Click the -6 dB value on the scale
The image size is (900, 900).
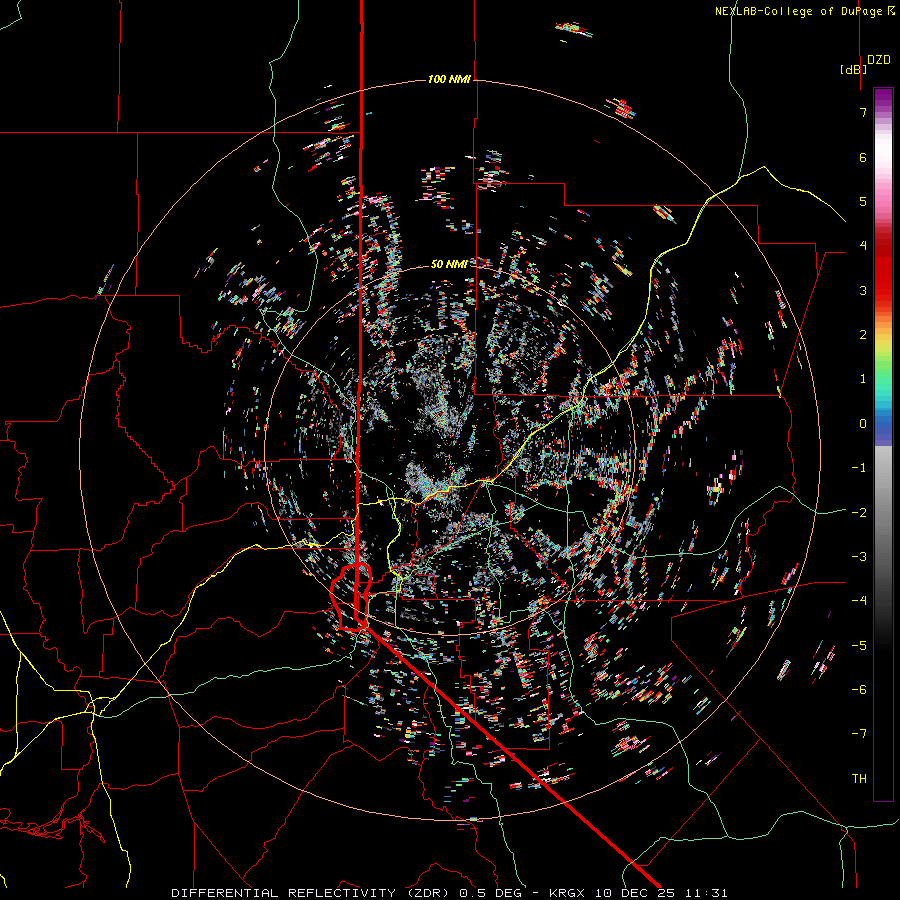click(859, 689)
